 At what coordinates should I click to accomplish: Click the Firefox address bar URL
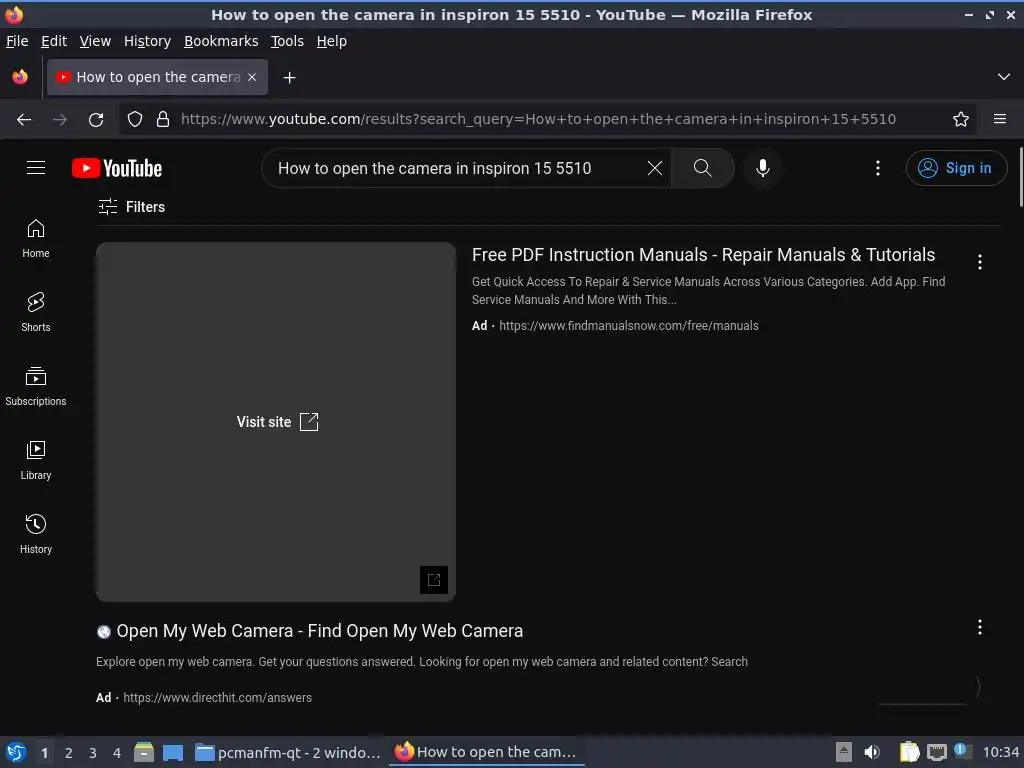538,120
